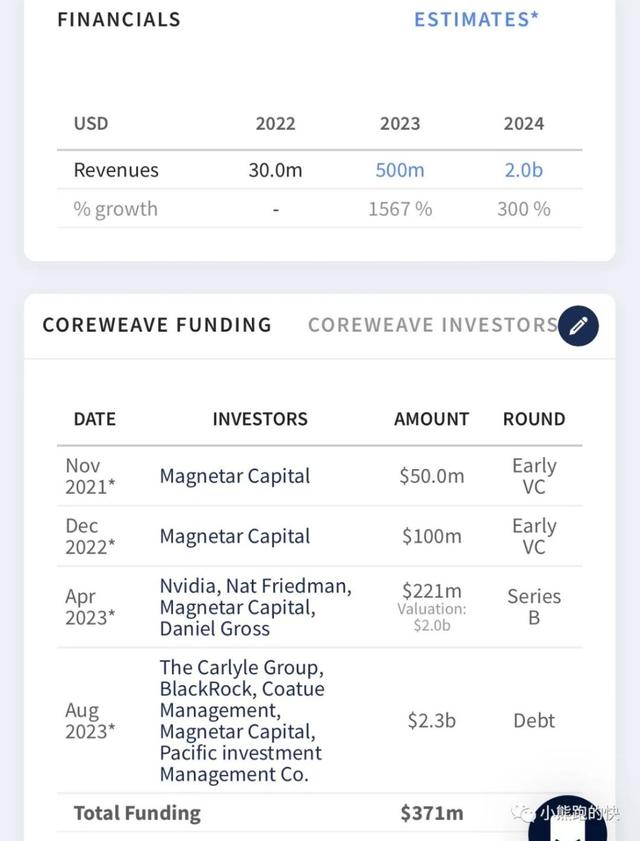Click the 2023 revenue estimate 500m

point(400,170)
